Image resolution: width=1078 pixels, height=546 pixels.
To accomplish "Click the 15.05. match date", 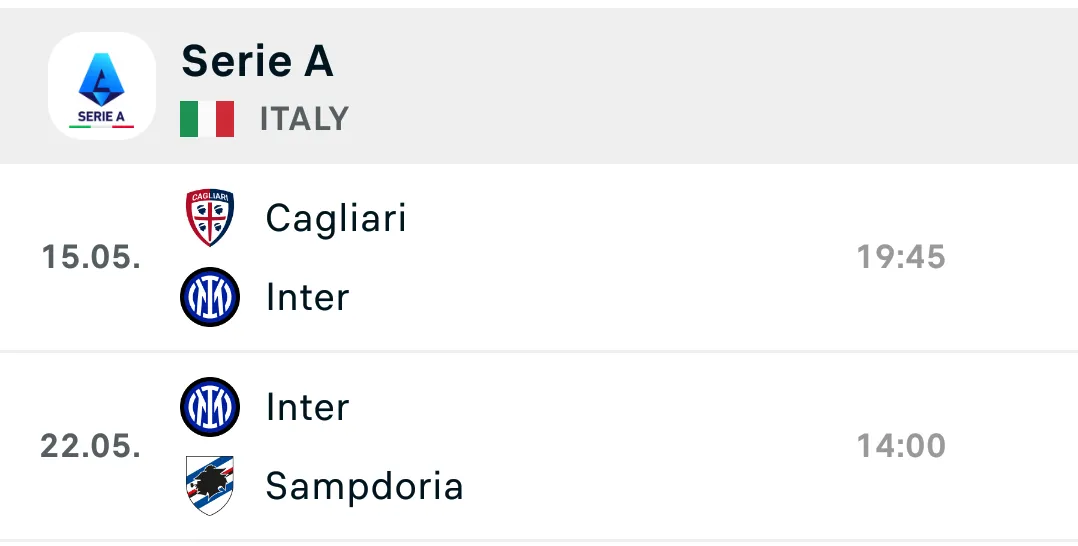I will tap(90, 257).
